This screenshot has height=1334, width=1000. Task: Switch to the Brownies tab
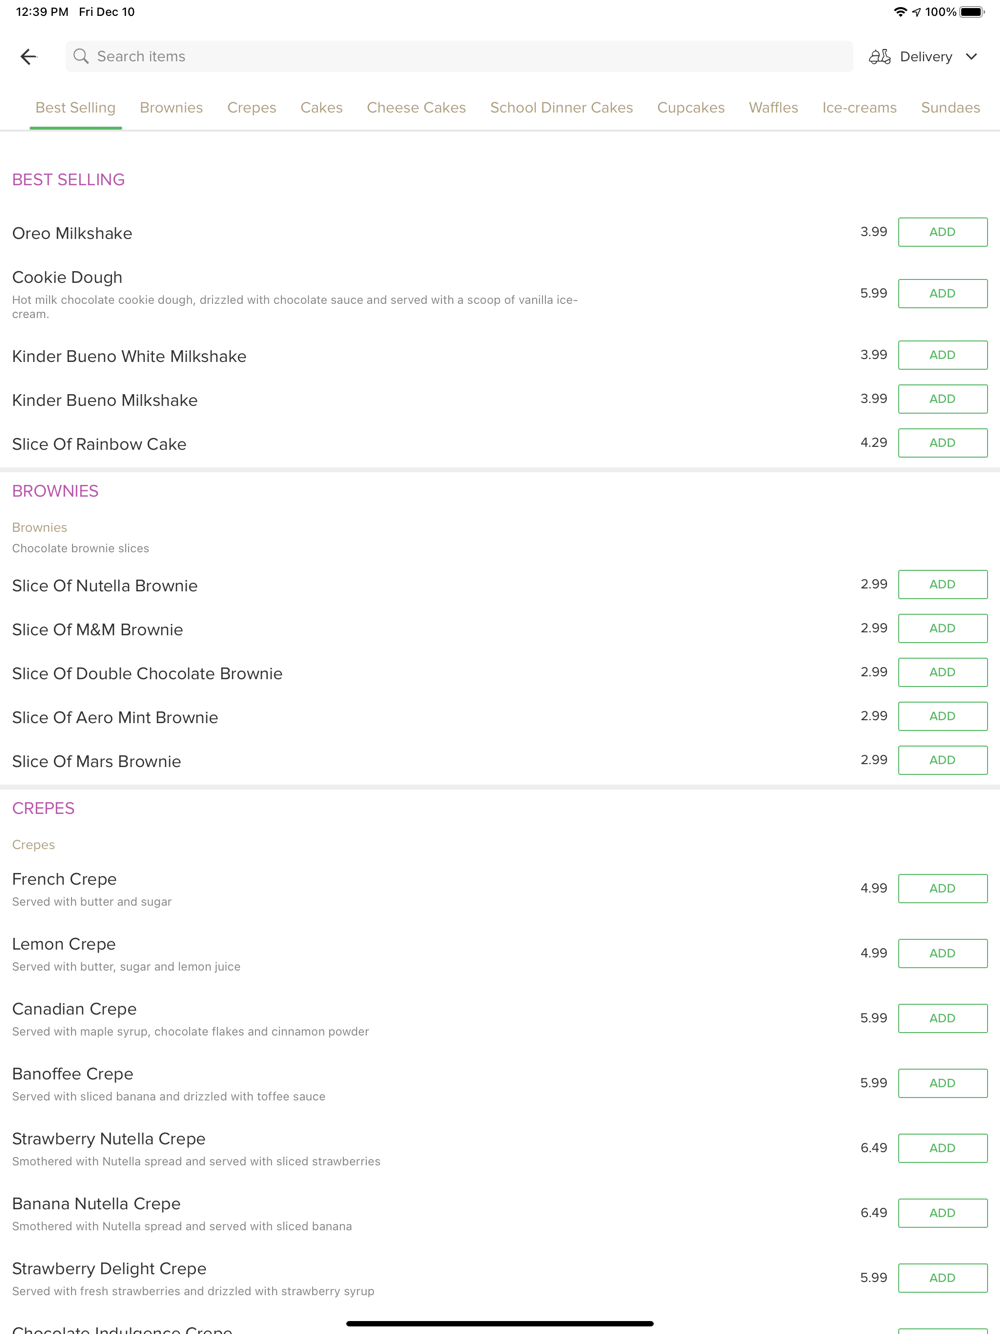coord(171,108)
